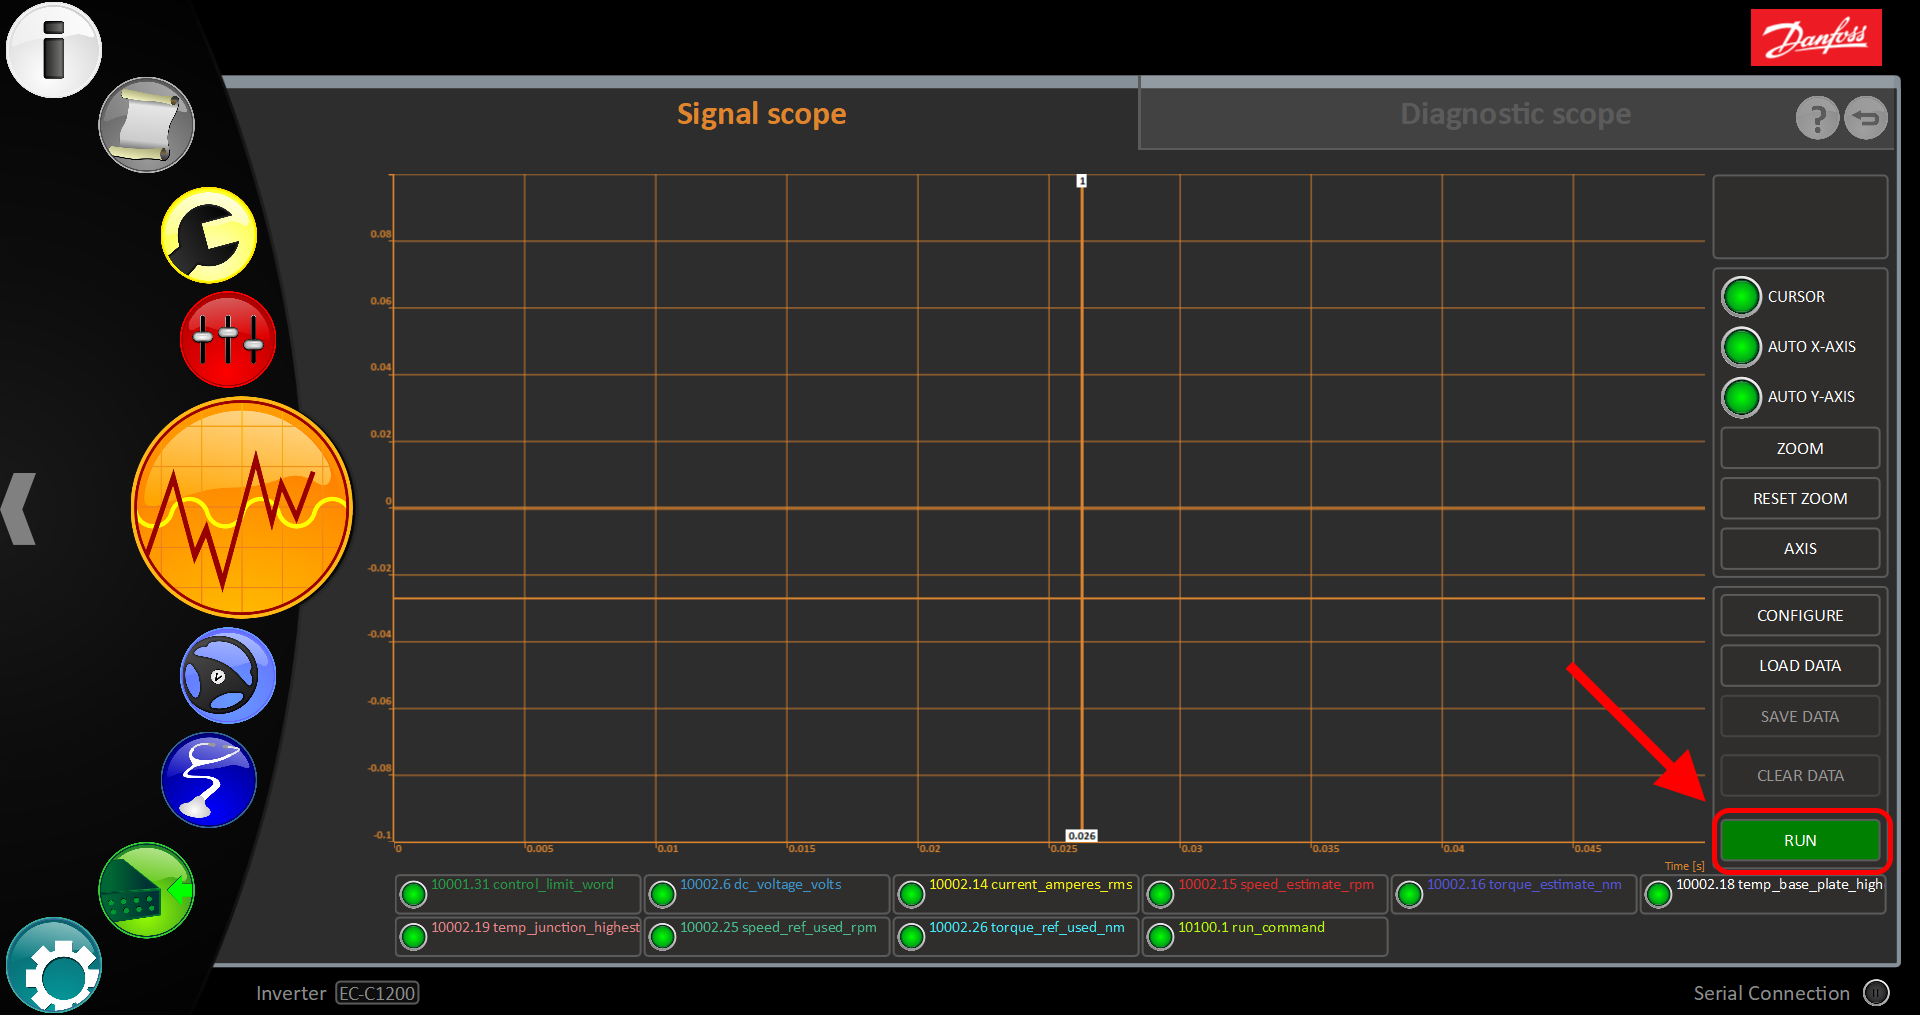The width and height of the screenshot is (1920, 1015).
Task: Open the blue winding road icon
Action: coord(209,780)
